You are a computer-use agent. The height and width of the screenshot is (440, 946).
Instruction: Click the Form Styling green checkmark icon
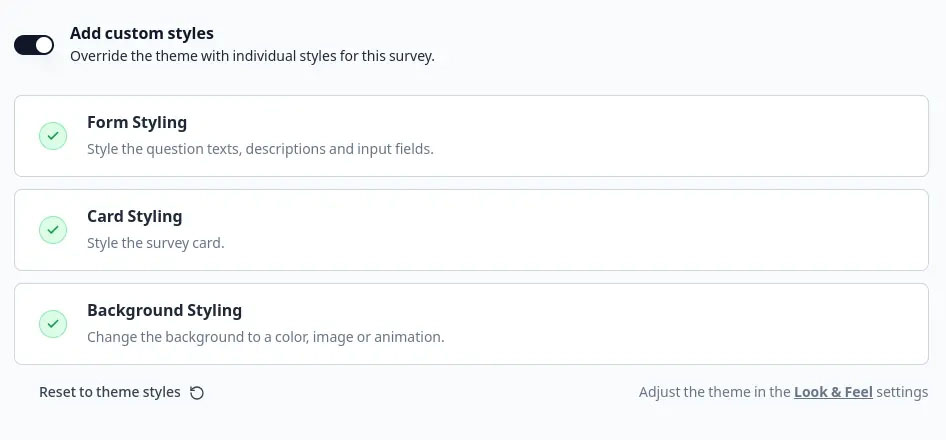(x=53, y=136)
